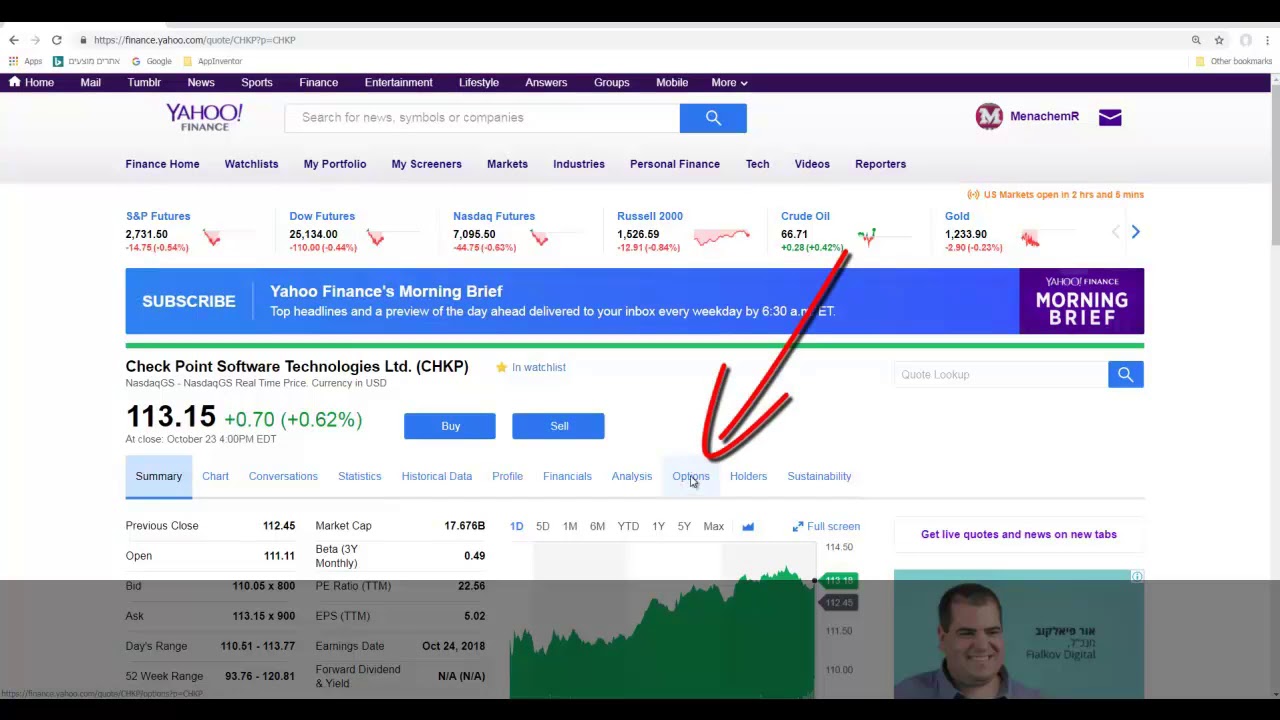Open Lifestyle in Yahoo top bar
Screen dimensions: 1280x720
pyautogui.click(x=478, y=82)
